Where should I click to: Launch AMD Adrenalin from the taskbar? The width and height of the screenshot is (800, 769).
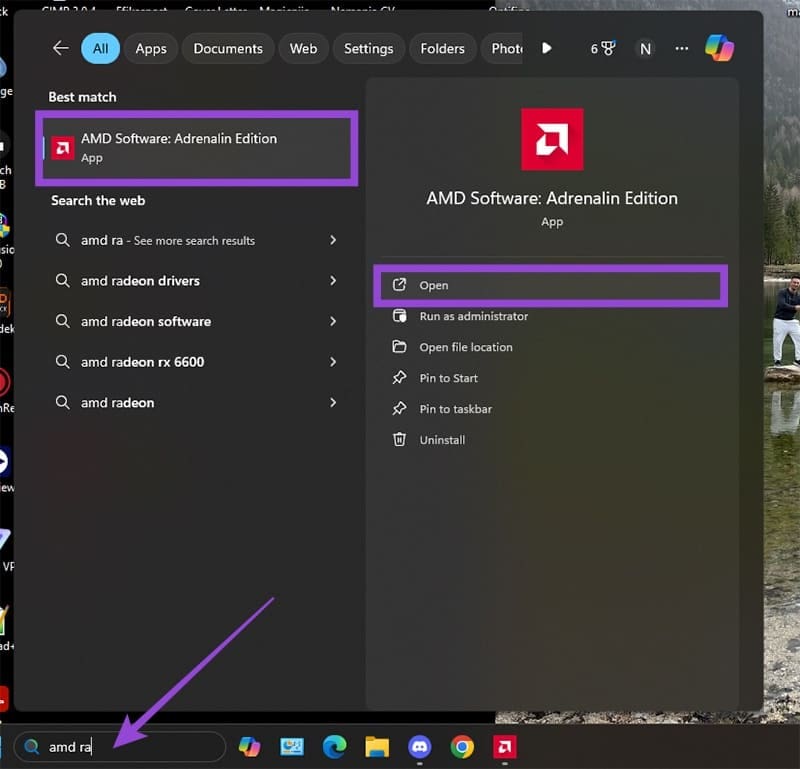point(504,747)
